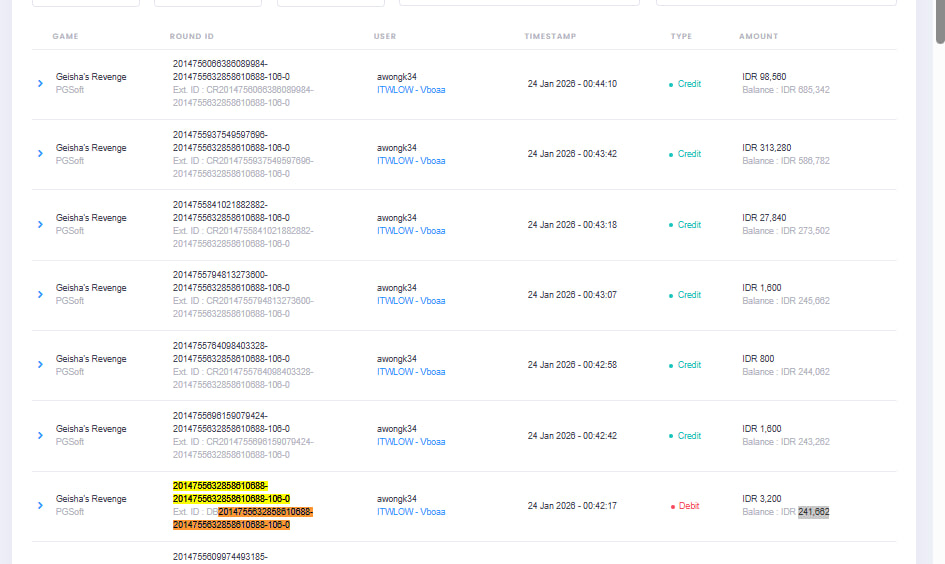Screen dimensions: 945x564
Task: Click the AMOUNT column header
Action: coord(758,36)
